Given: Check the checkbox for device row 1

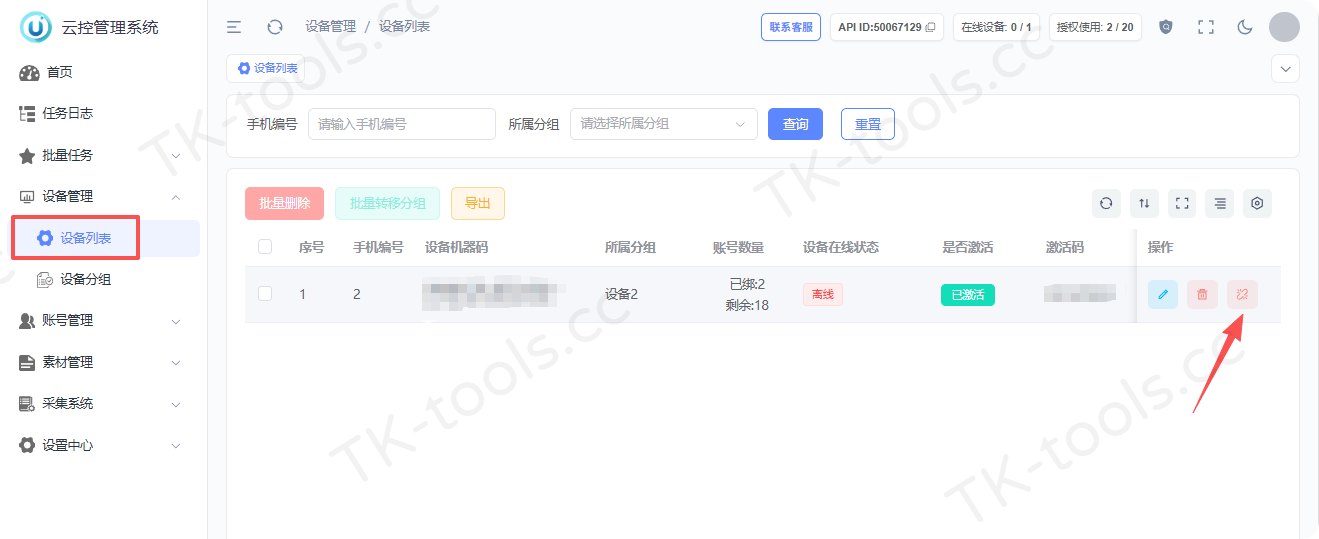Looking at the screenshot, I should pyautogui.click(x=265, y=294).
